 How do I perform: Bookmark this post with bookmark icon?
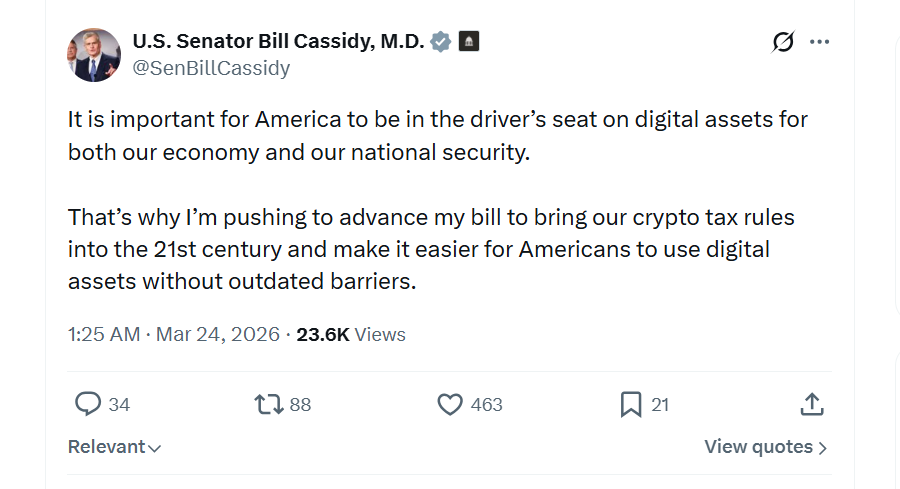point(631,404)
